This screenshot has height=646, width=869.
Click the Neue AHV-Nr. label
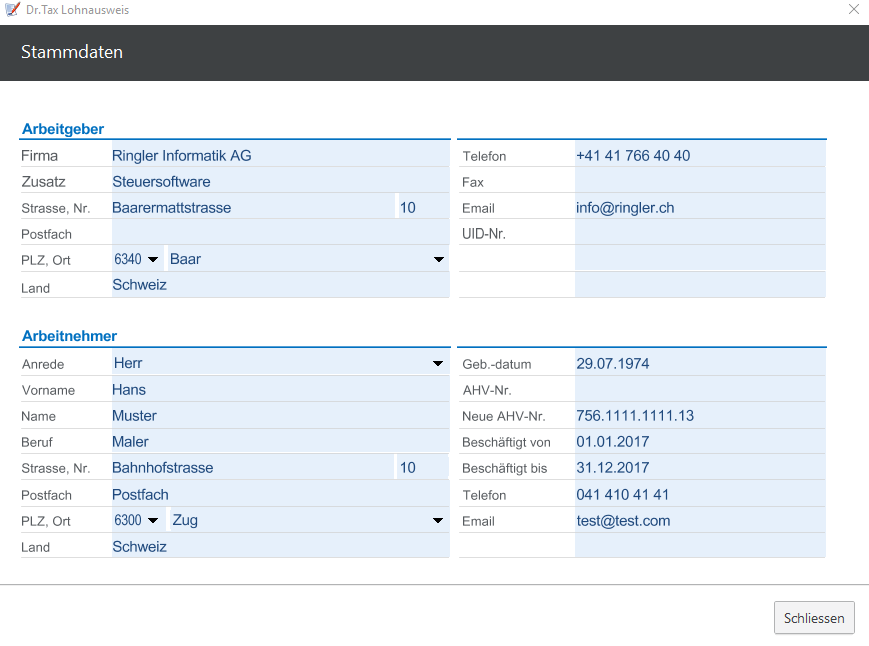(504, 416)
